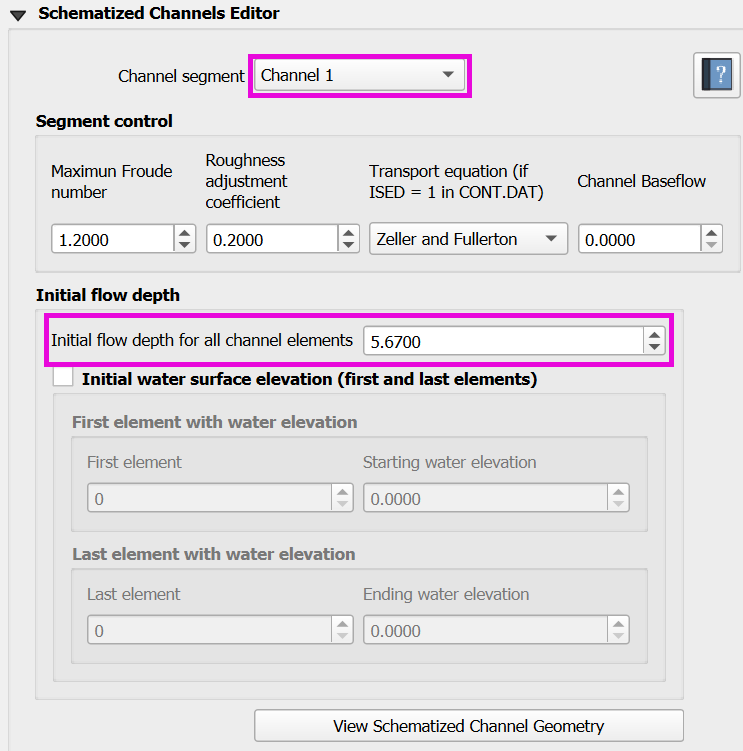
Task: Decrease Channel Baseflow value
Action: coord(710,245)
